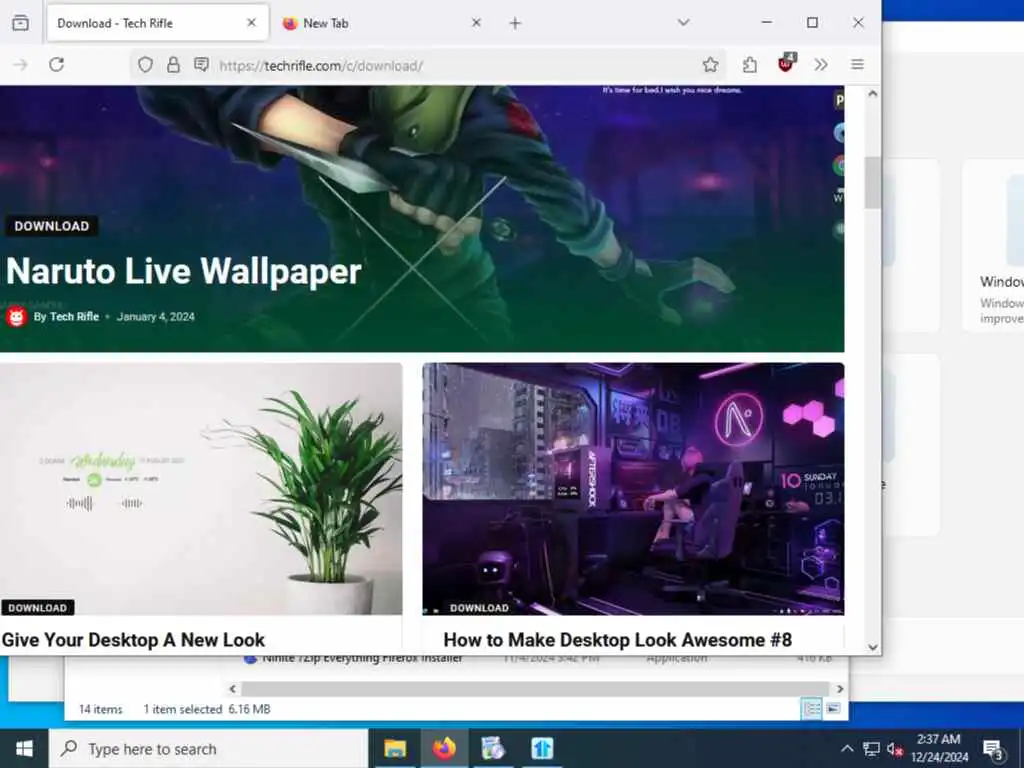Screen dimensions: 1024x768
Task: Show site security padlock info
Action: [173, 65]
